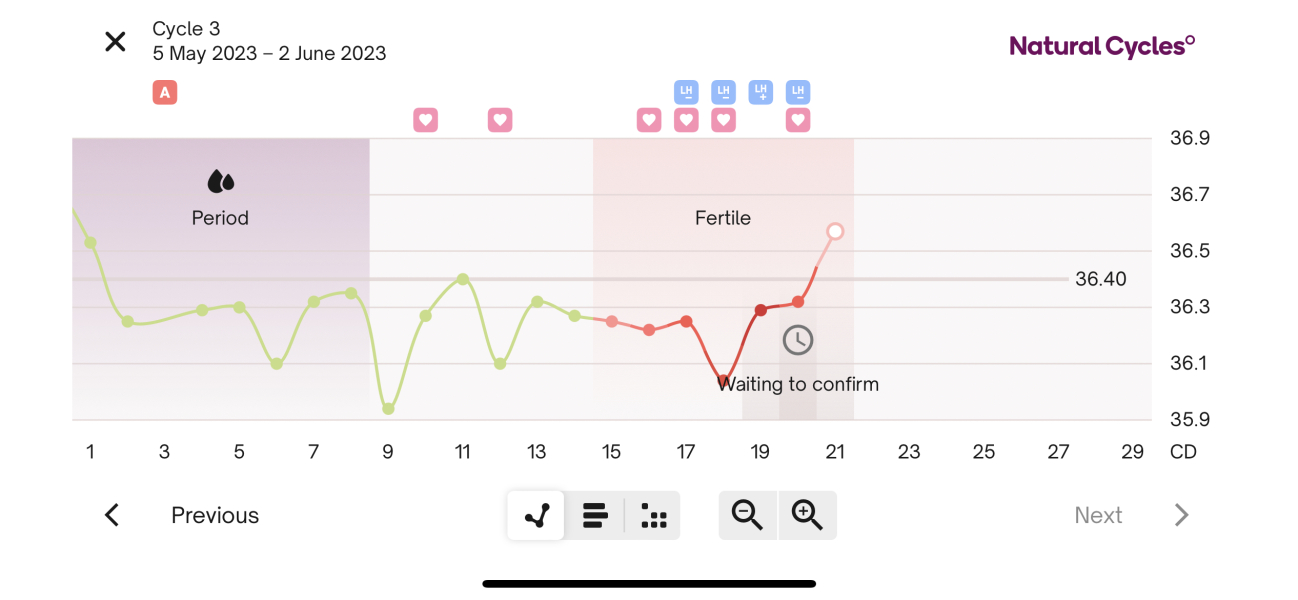Zoom out on the temperature chart
This screenshot has width=1298, height=600.
(x=747, y=515)
